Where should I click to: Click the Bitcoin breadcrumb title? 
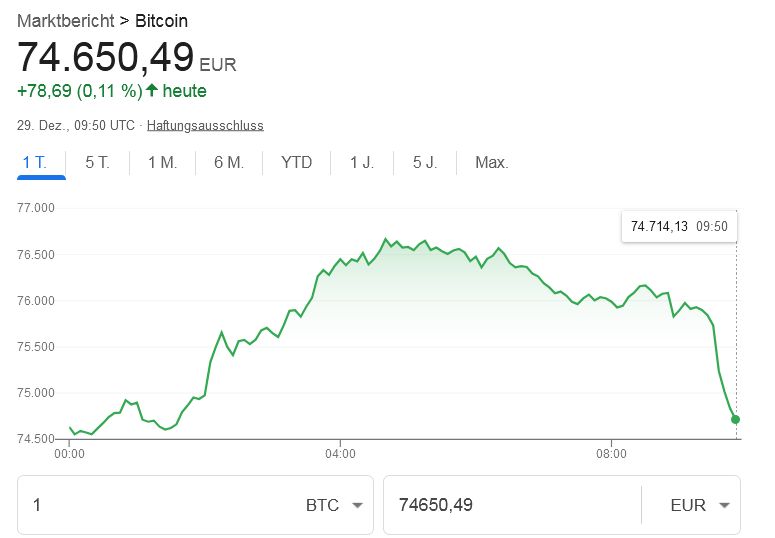point(161,20)
